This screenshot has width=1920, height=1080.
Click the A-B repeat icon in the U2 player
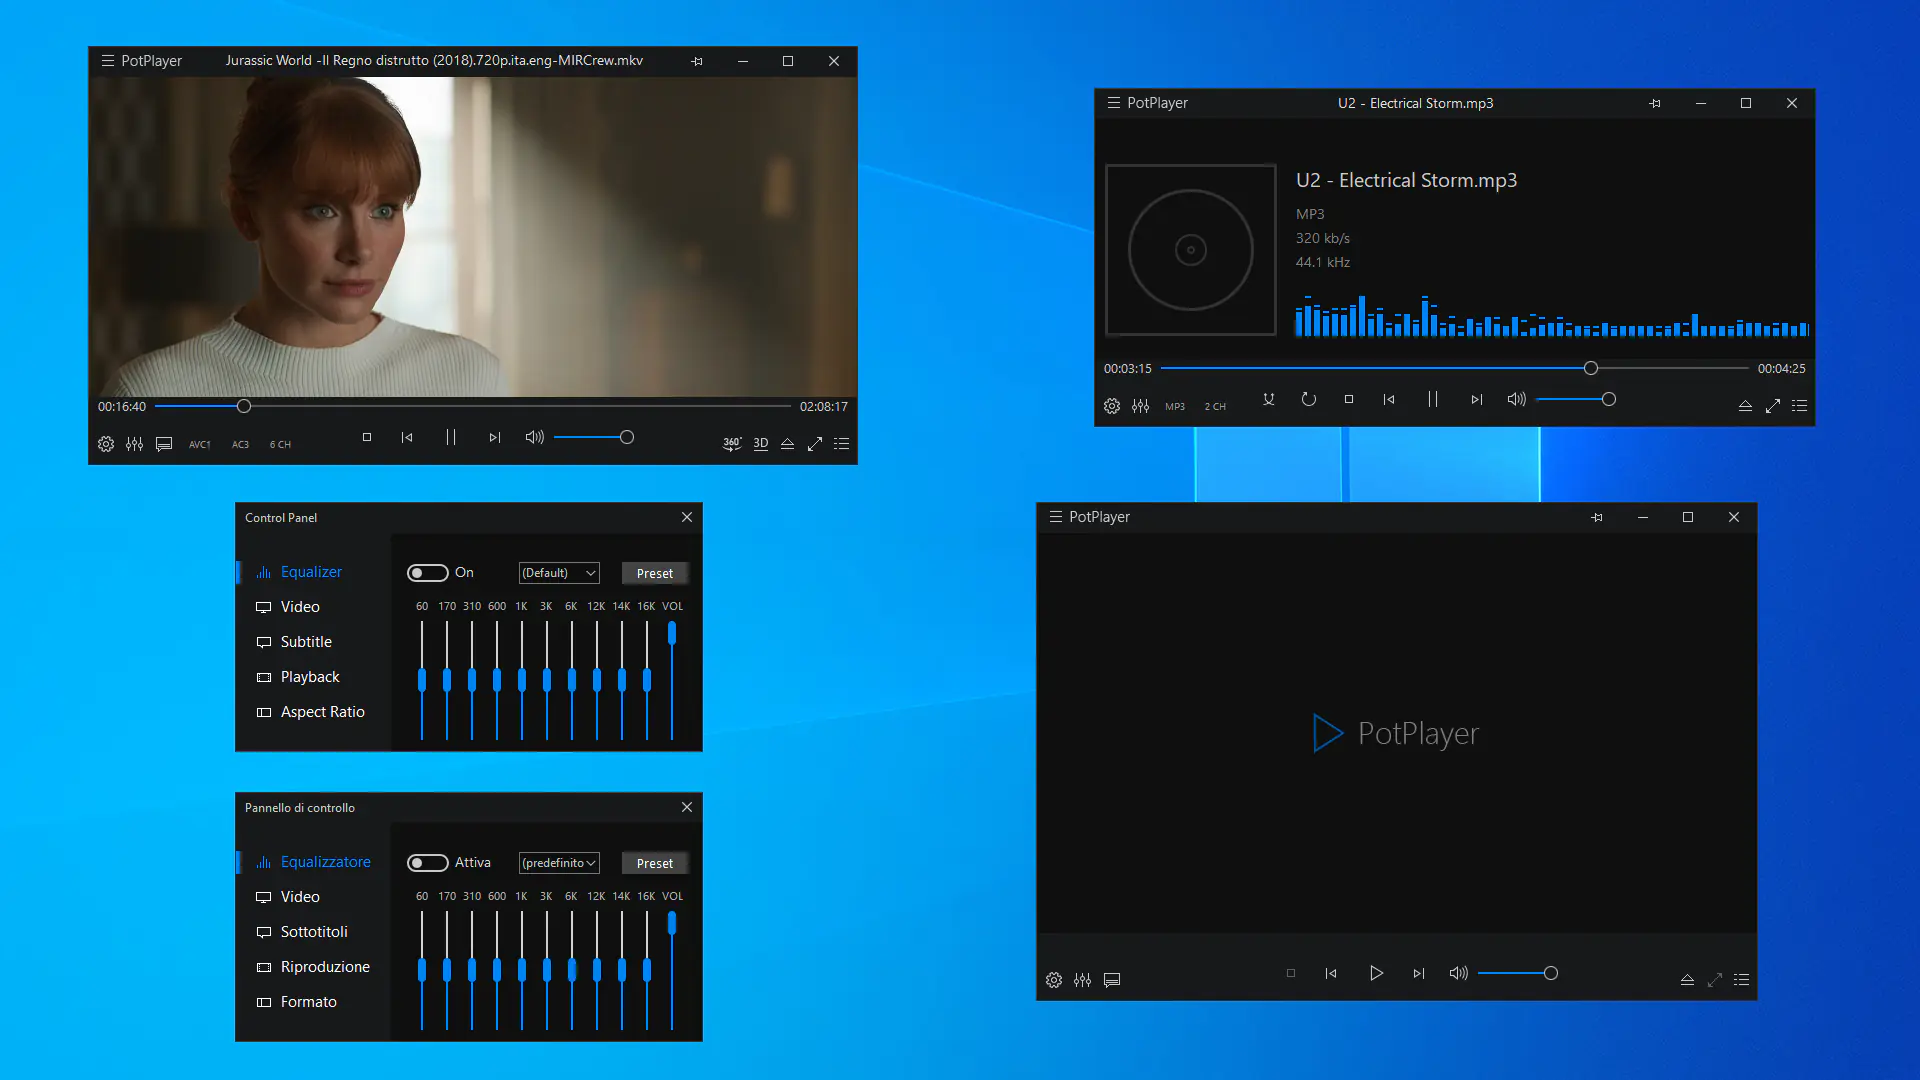pyautogui.click(x=1268, y=399)
